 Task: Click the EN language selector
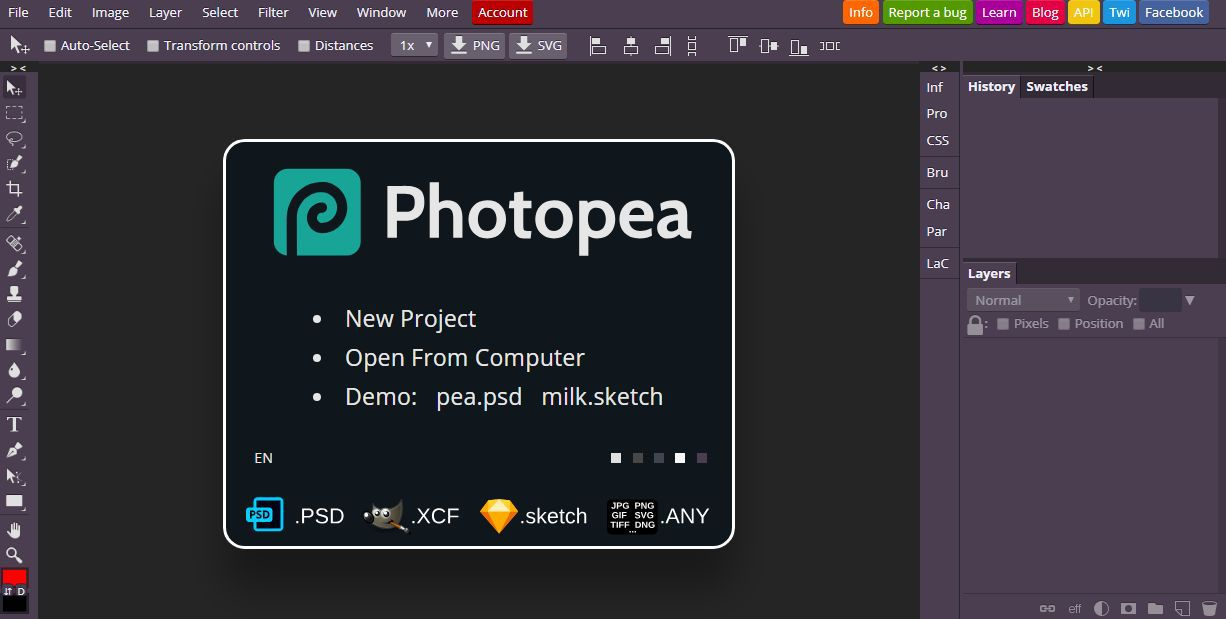(x=263, y=458)
